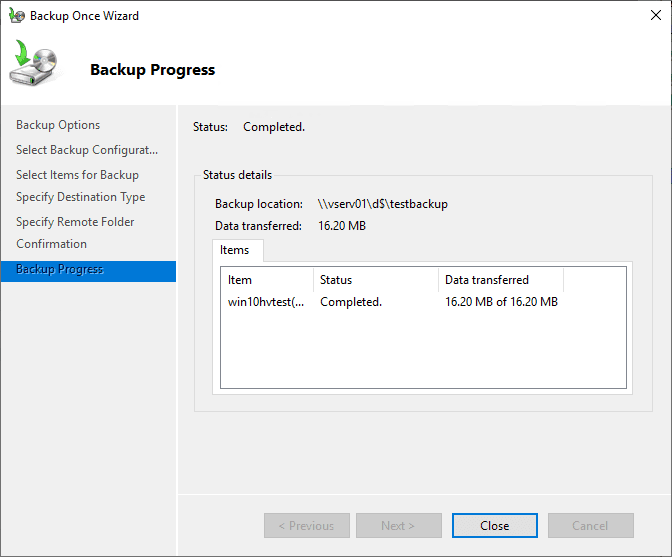
Task: Open Specify Destination Type step
Action: (x=80, y=197)
